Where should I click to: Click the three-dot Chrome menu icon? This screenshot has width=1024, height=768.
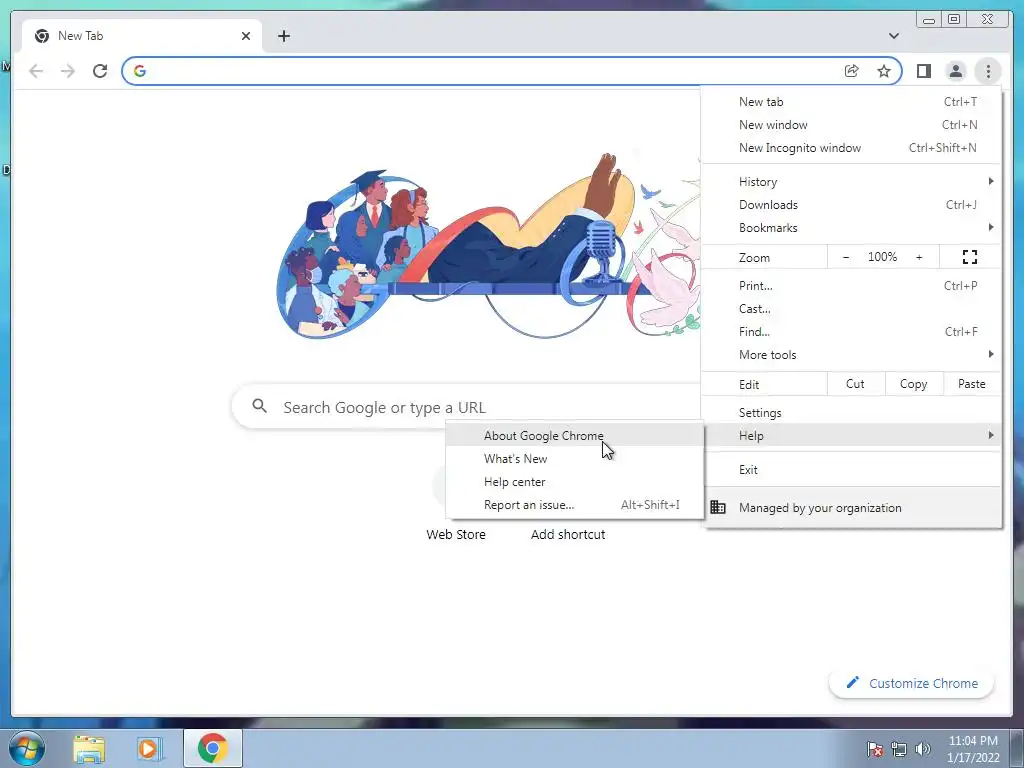point(988,71)
